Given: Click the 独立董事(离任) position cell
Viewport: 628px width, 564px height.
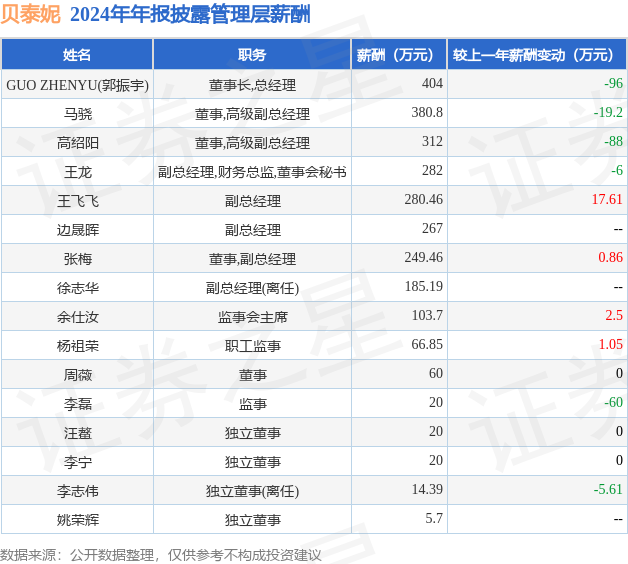Looking at the screenshot, I should point(252,491).
